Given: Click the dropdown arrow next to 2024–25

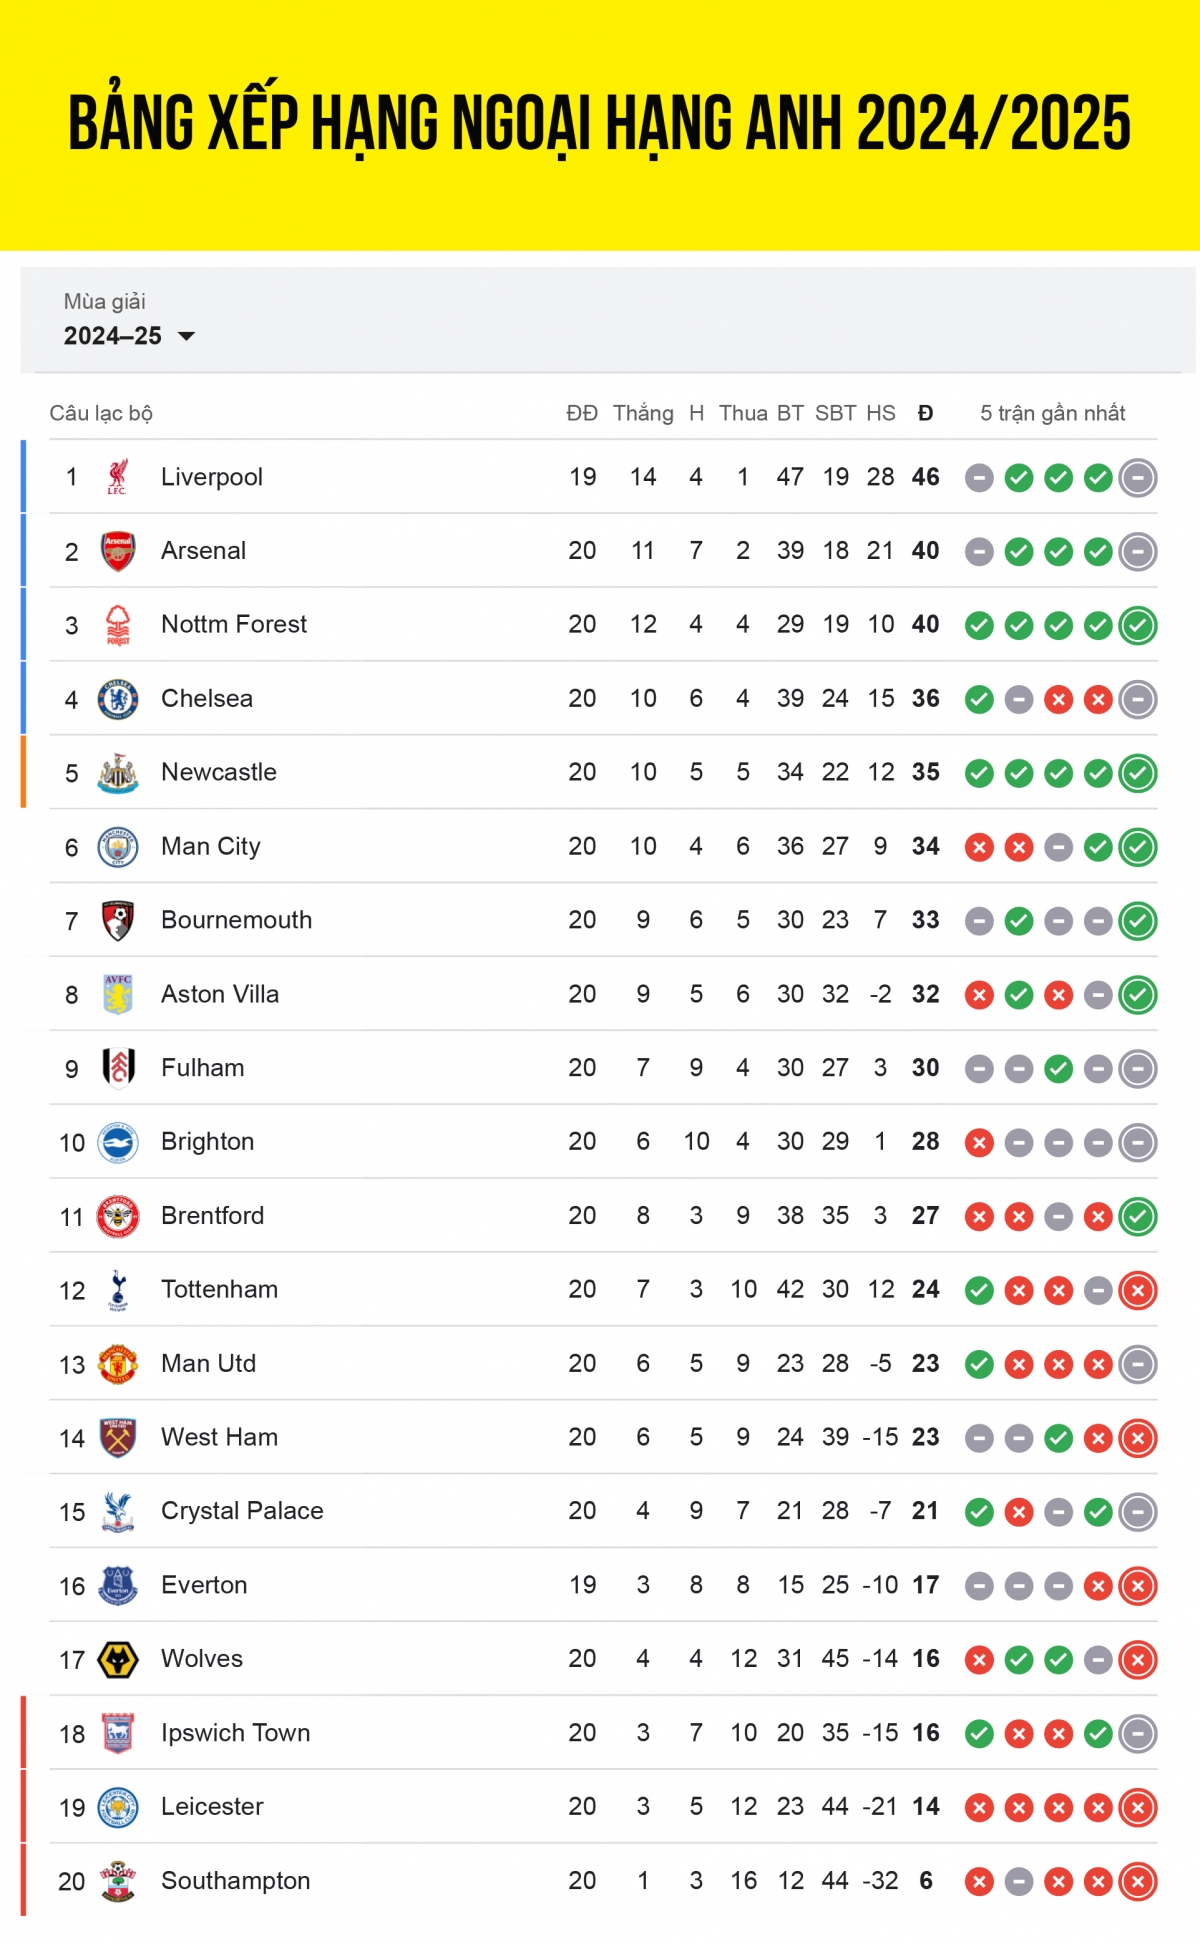Looking at the screenshot, I should (186, 336).
